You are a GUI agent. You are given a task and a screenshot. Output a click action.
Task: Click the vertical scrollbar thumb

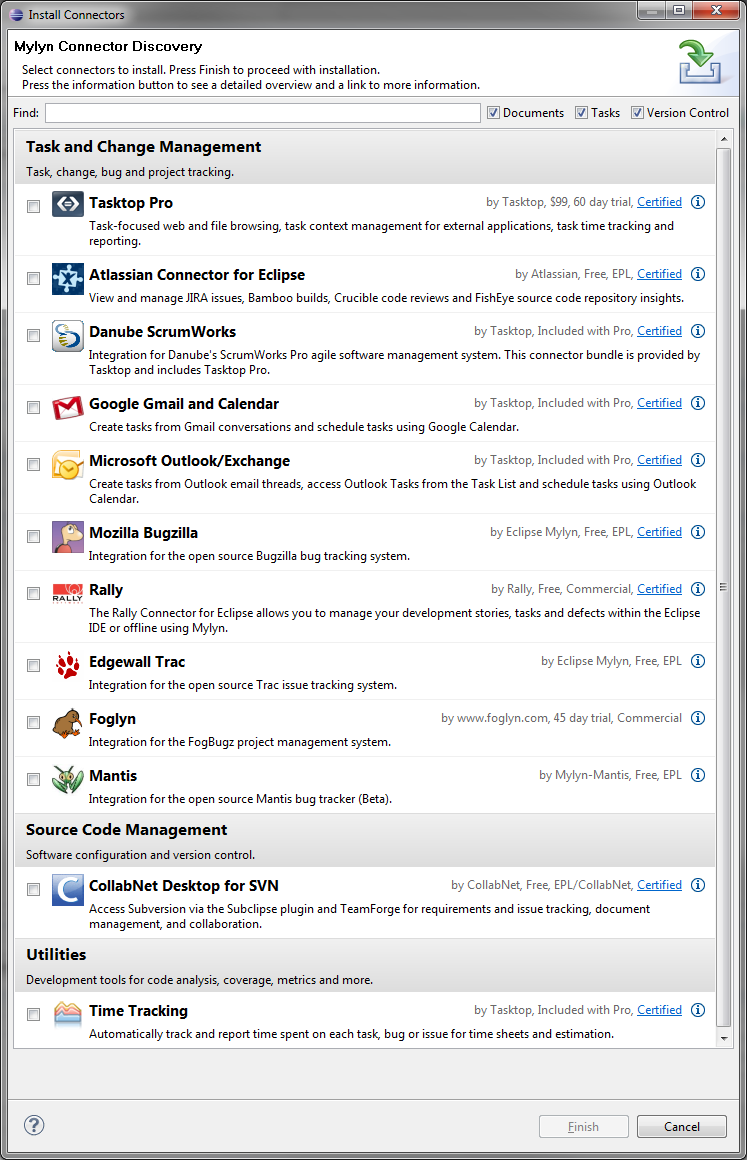click(724, 588)
